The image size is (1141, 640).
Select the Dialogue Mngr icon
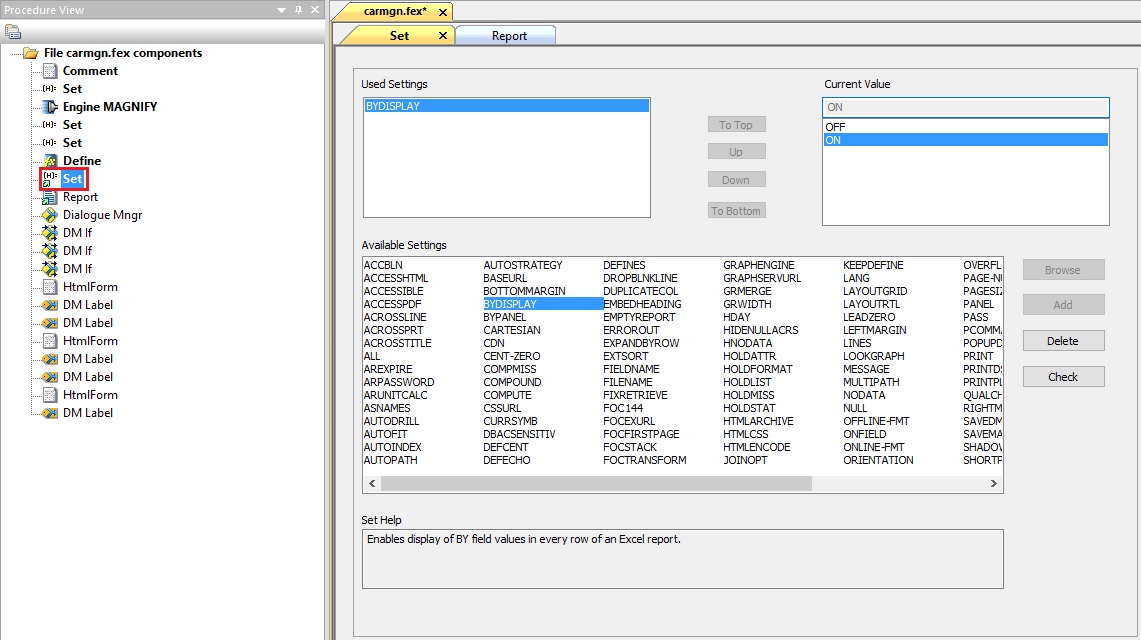(50, 215)
